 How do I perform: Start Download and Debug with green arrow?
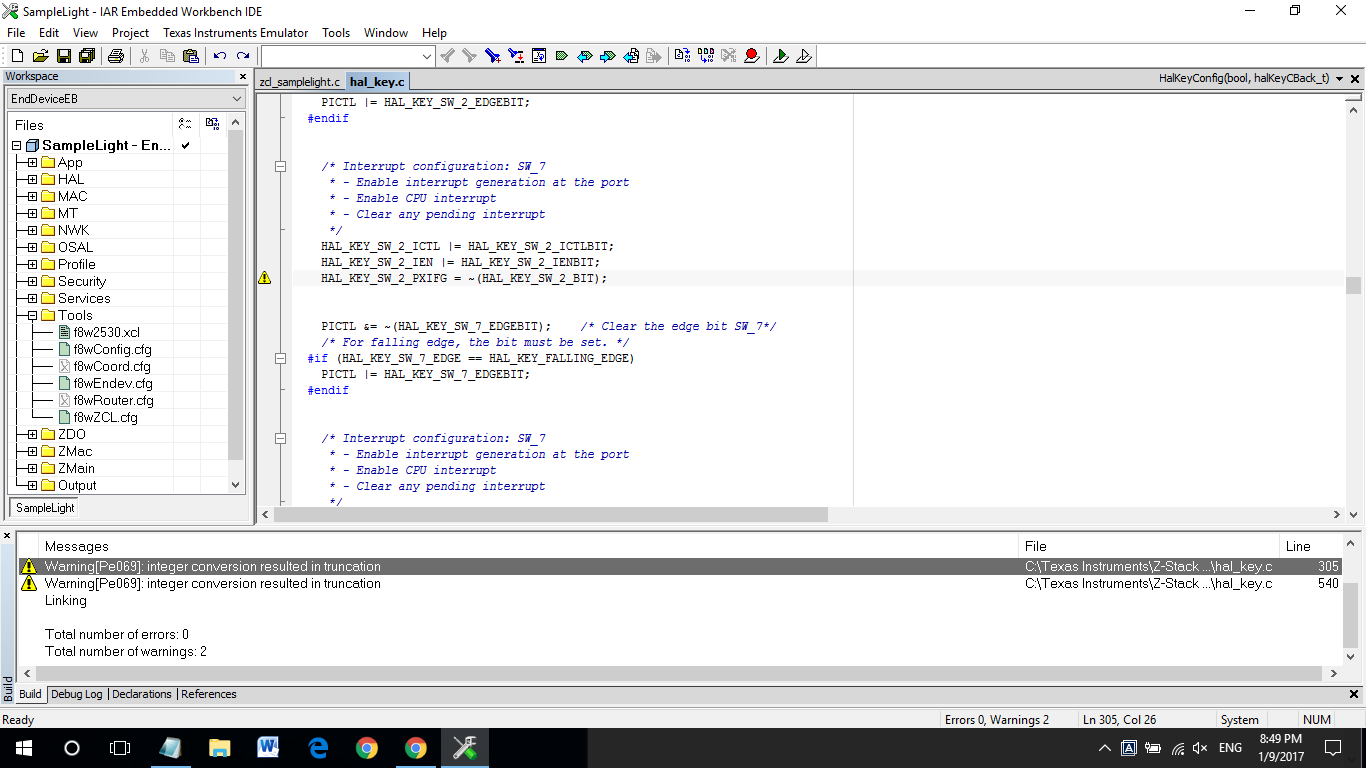tap(781, 56)
